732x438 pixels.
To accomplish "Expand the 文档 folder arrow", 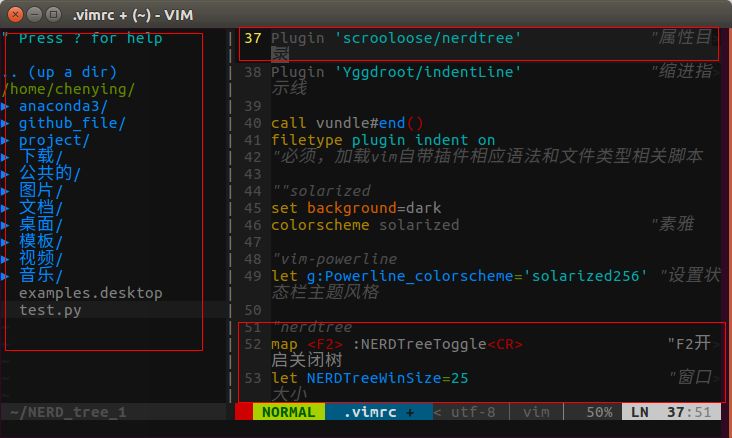I will coord(5,208).
